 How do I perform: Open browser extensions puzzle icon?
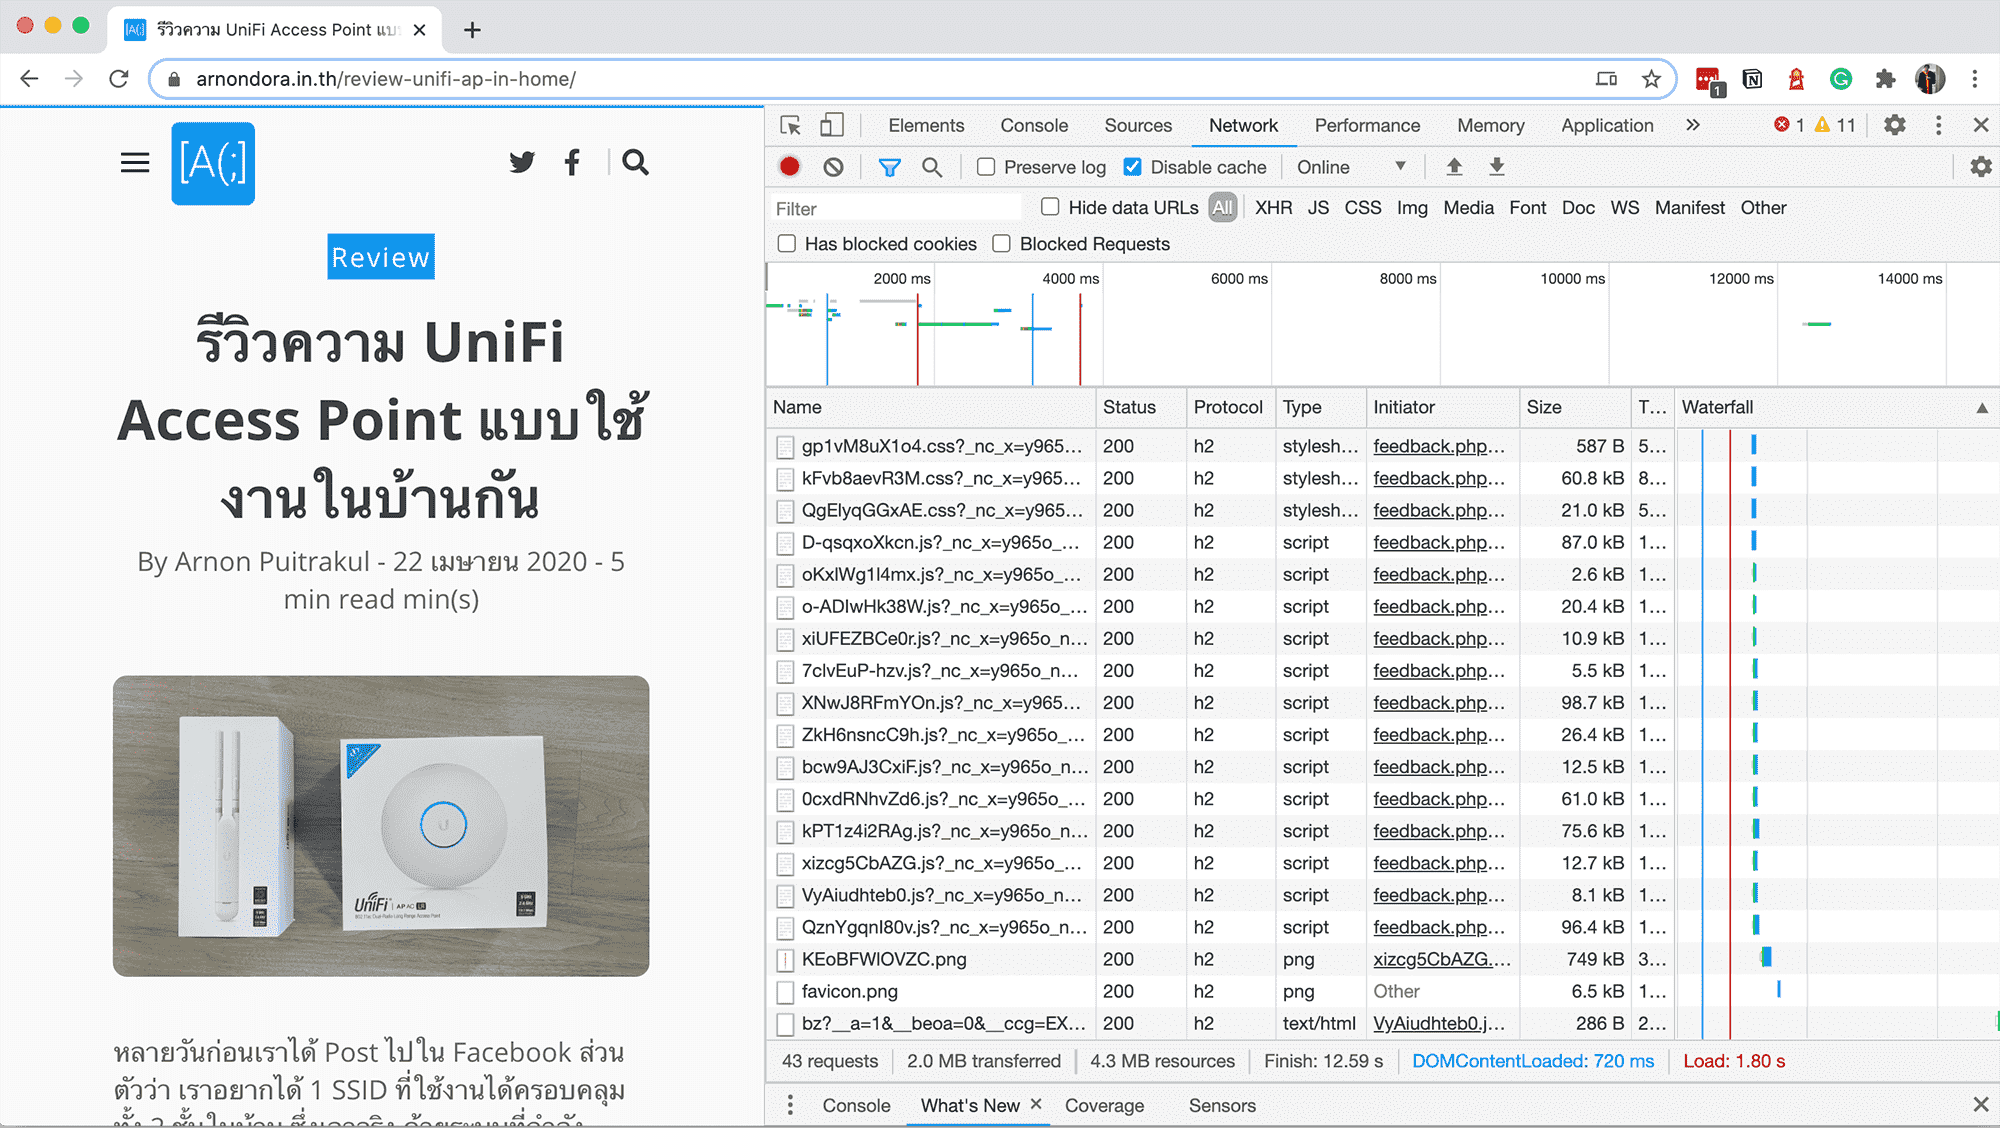(1885, 79)
